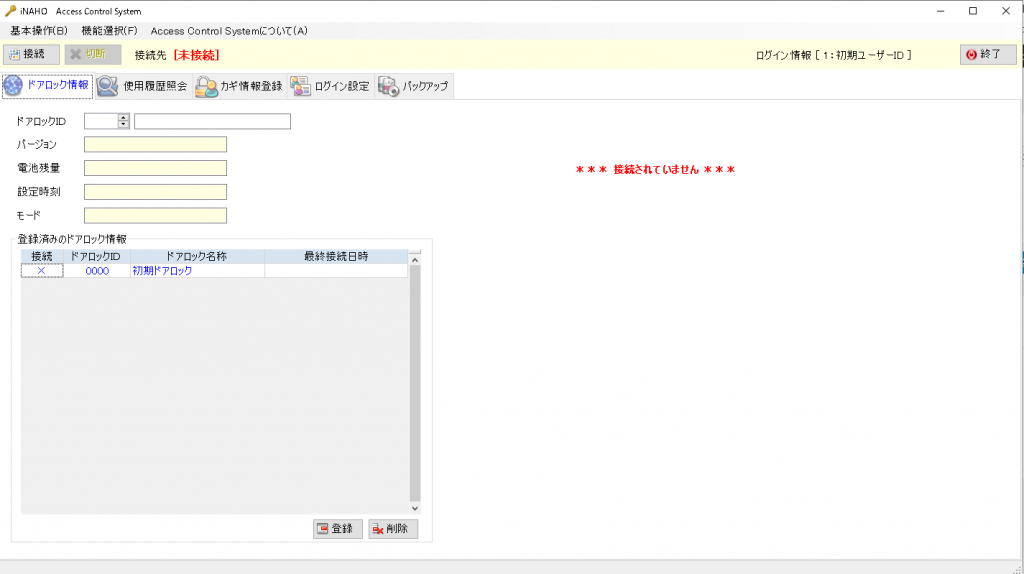
Task: Open 使用履歴照会 via its magnifier icon
Action: point(108,86)
